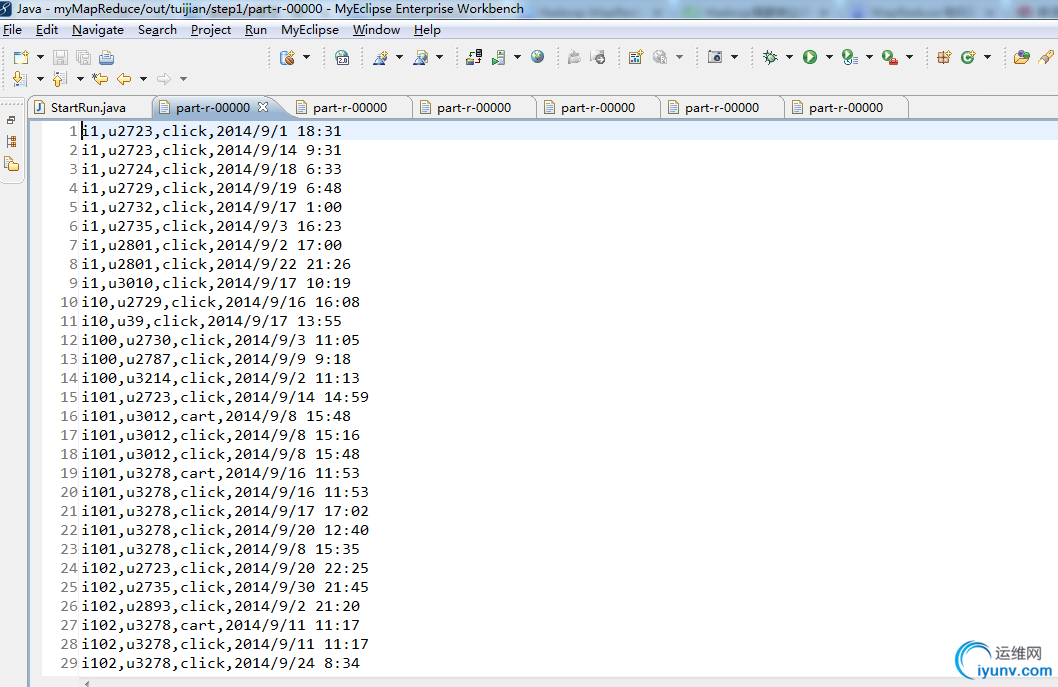This screenshot has width=1058, height=687.
Task: Restore the minimized view stack in left sidebar
Action: click(11, 120)
